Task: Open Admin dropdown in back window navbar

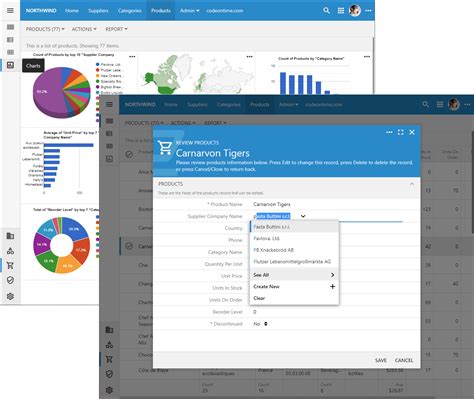Action: tap(190, 11)
